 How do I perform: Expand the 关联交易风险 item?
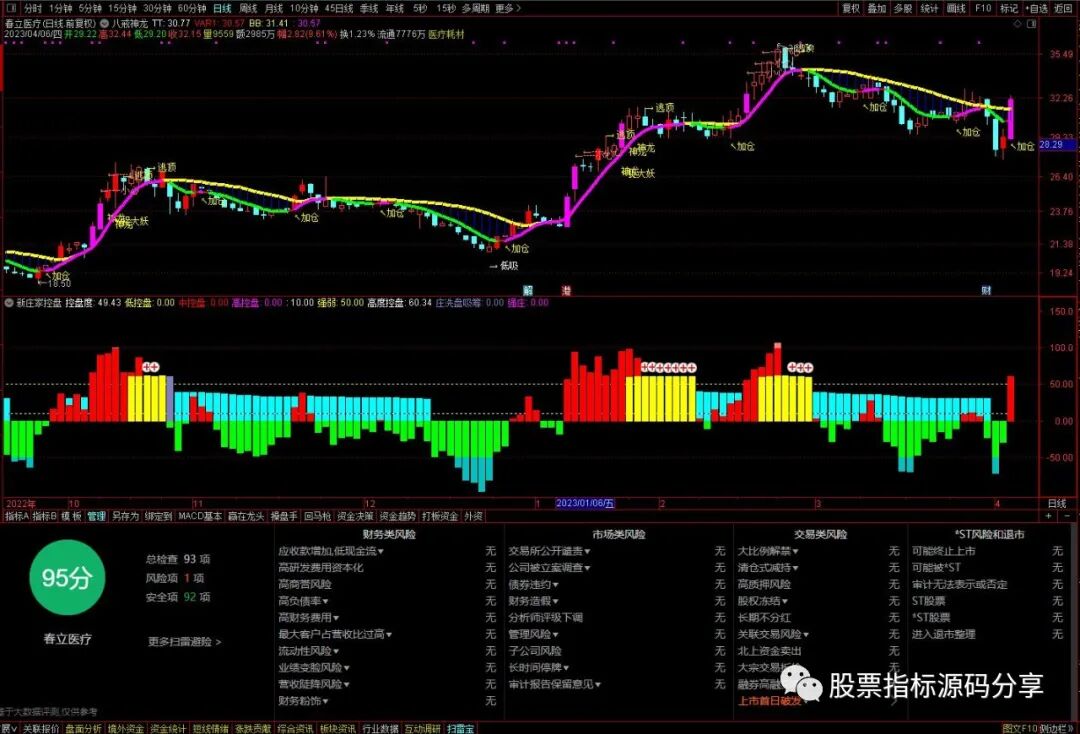806,635
